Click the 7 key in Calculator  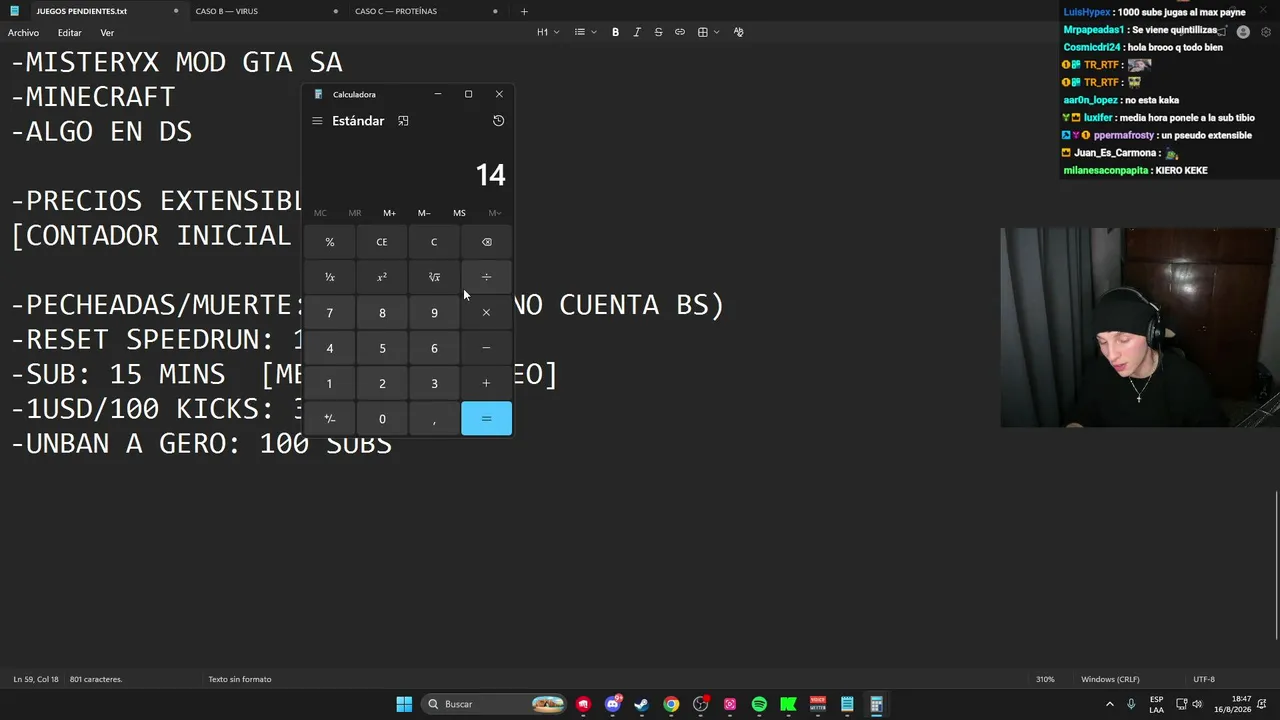click(x=330, y=313)
